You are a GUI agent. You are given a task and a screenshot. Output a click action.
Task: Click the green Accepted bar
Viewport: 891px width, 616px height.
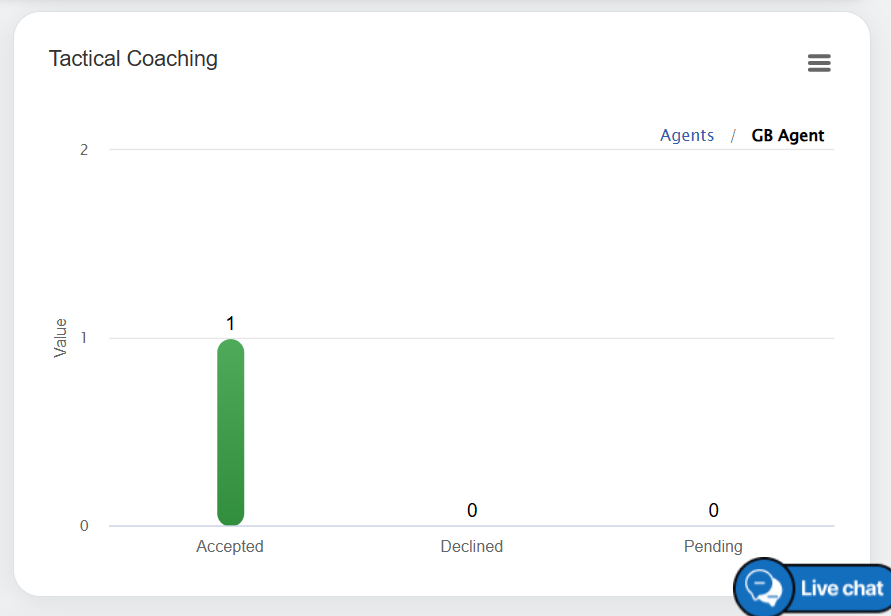click(231, 432)
